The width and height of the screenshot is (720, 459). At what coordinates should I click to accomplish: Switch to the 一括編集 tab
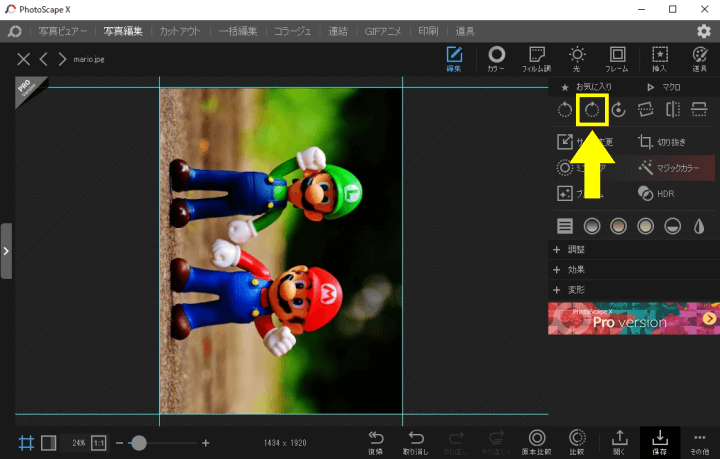(x=238, y=31)
